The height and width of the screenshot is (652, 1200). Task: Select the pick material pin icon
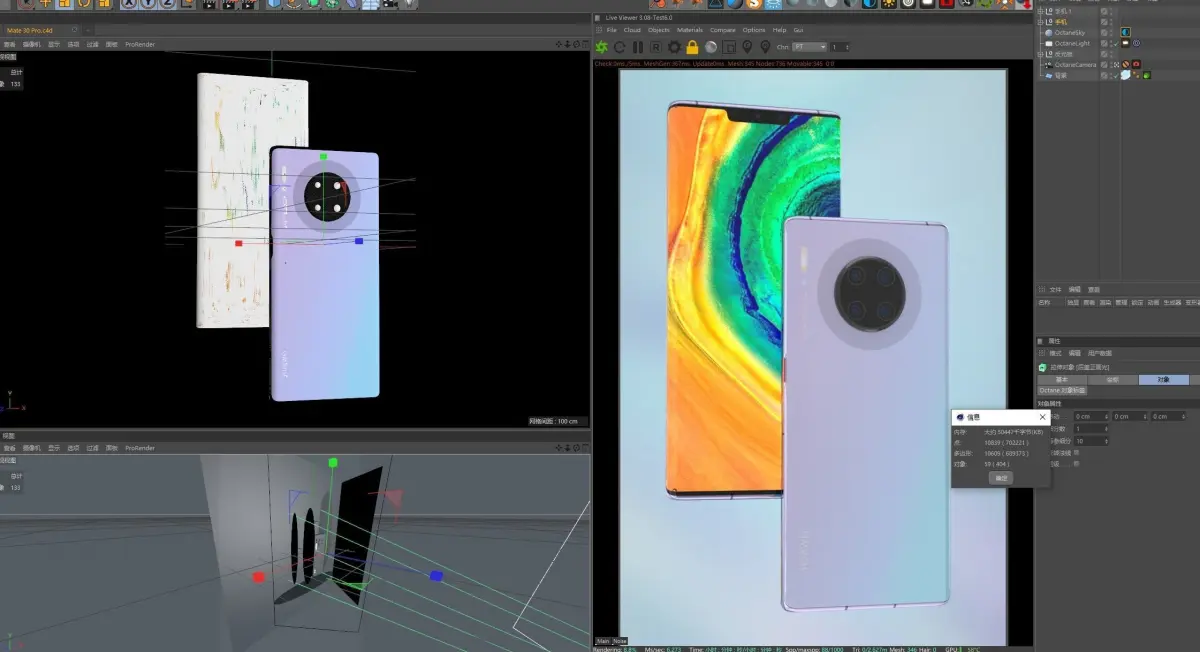tap(765, 47)
